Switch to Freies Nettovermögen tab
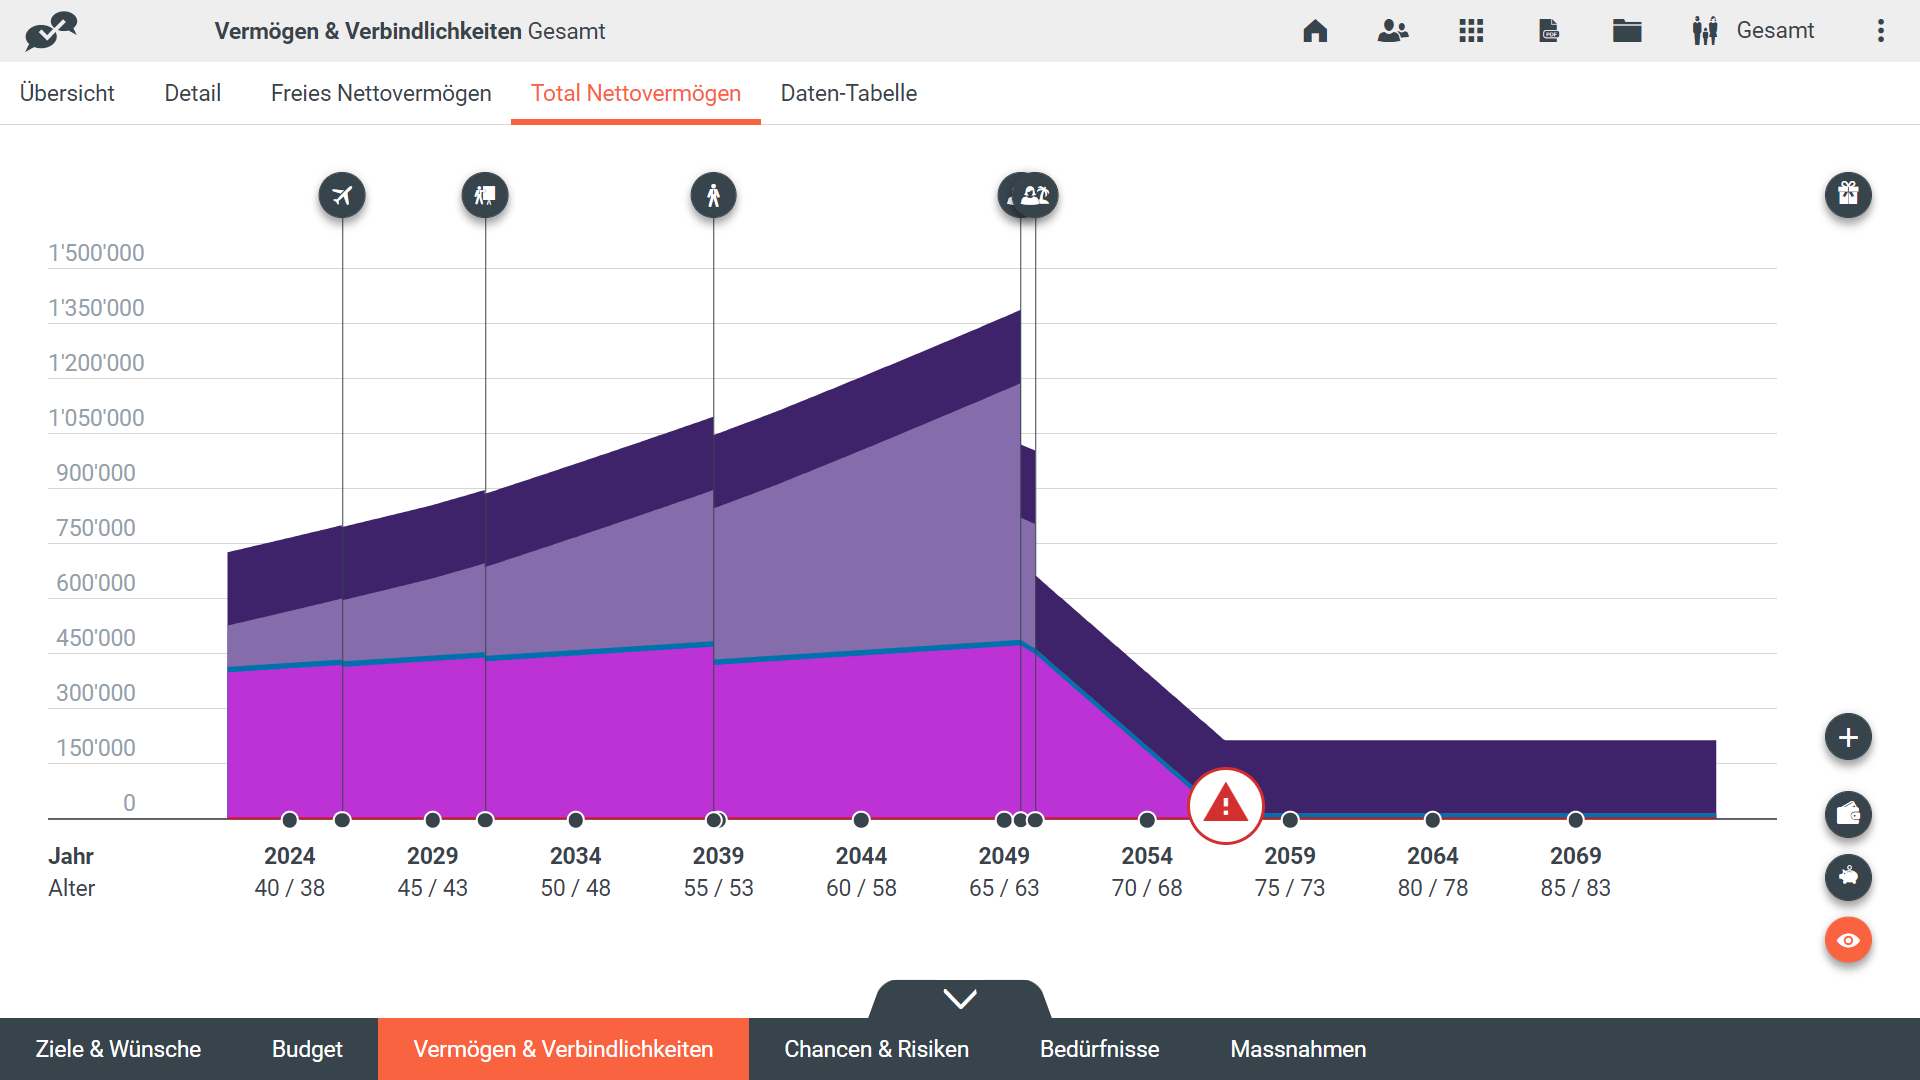1920x1080 pixels. [x=381, y=93]
